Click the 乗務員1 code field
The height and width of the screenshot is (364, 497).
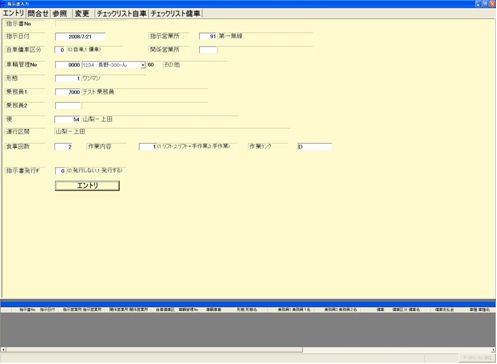(68, 92)
